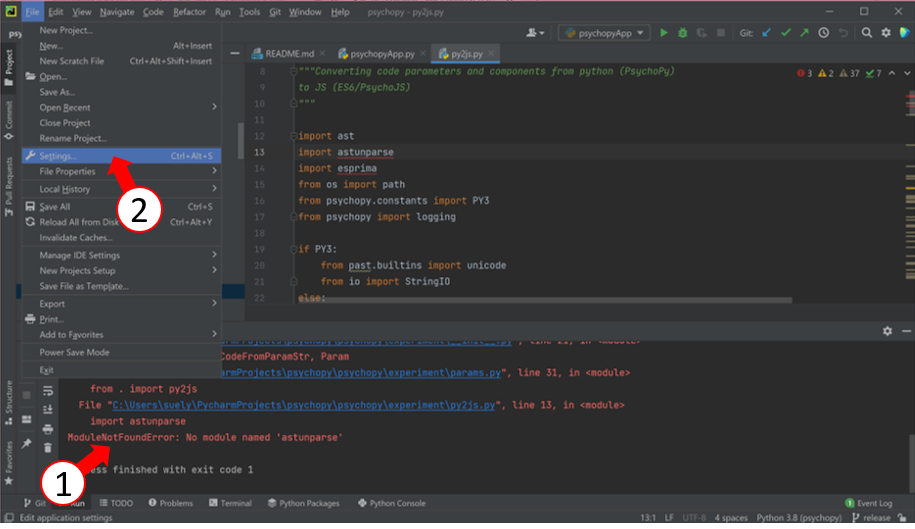Expand Open Recent submenu

coord(121,107)
